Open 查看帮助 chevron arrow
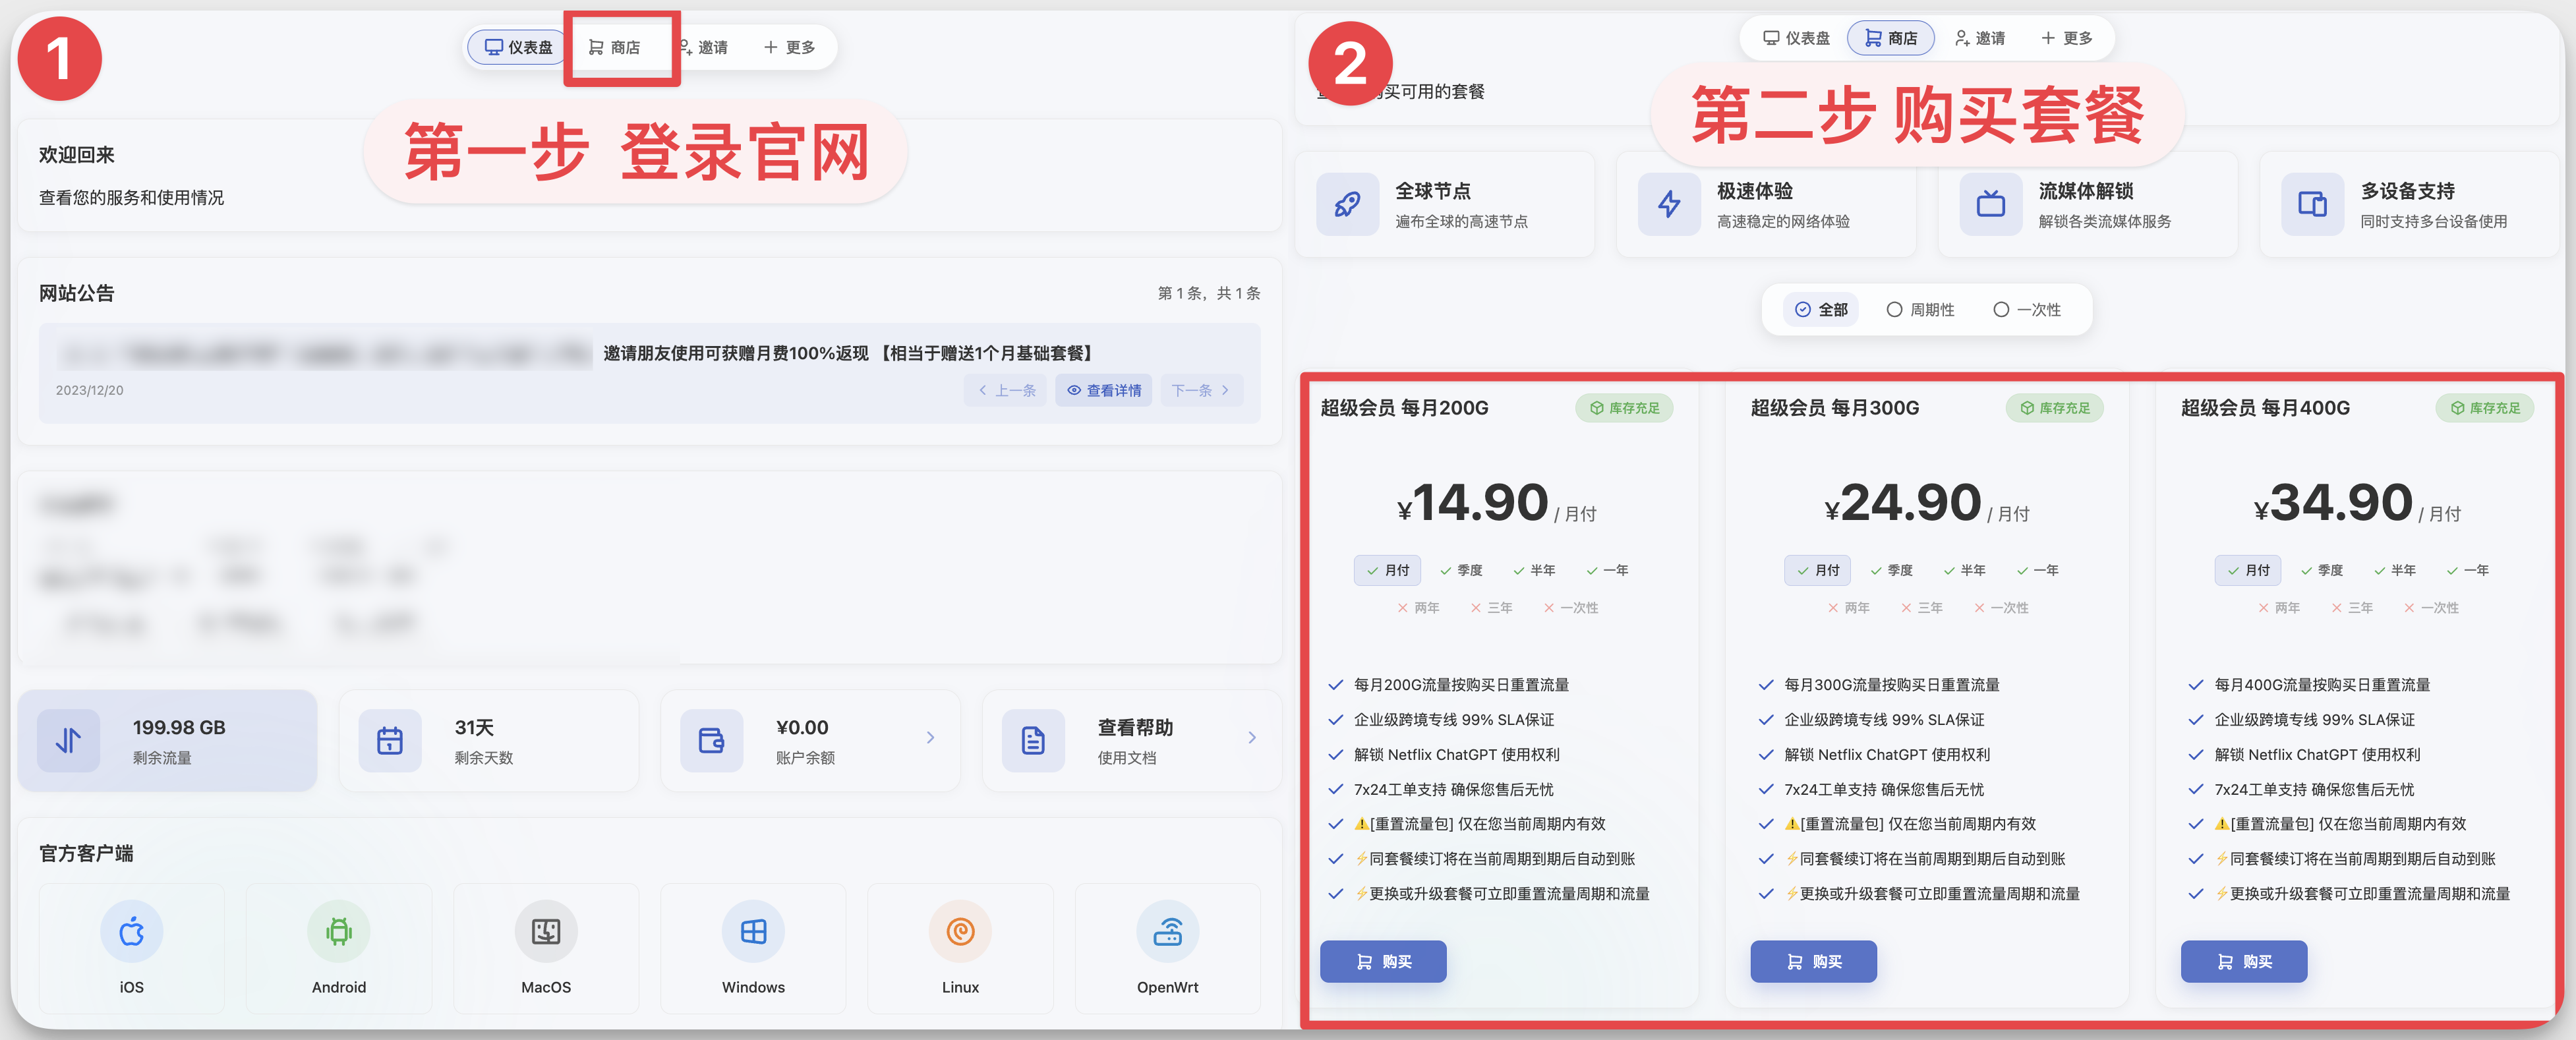The height and width of the screenshot is (1040, 2576). pyautogui.click(x=1252, y=738)
